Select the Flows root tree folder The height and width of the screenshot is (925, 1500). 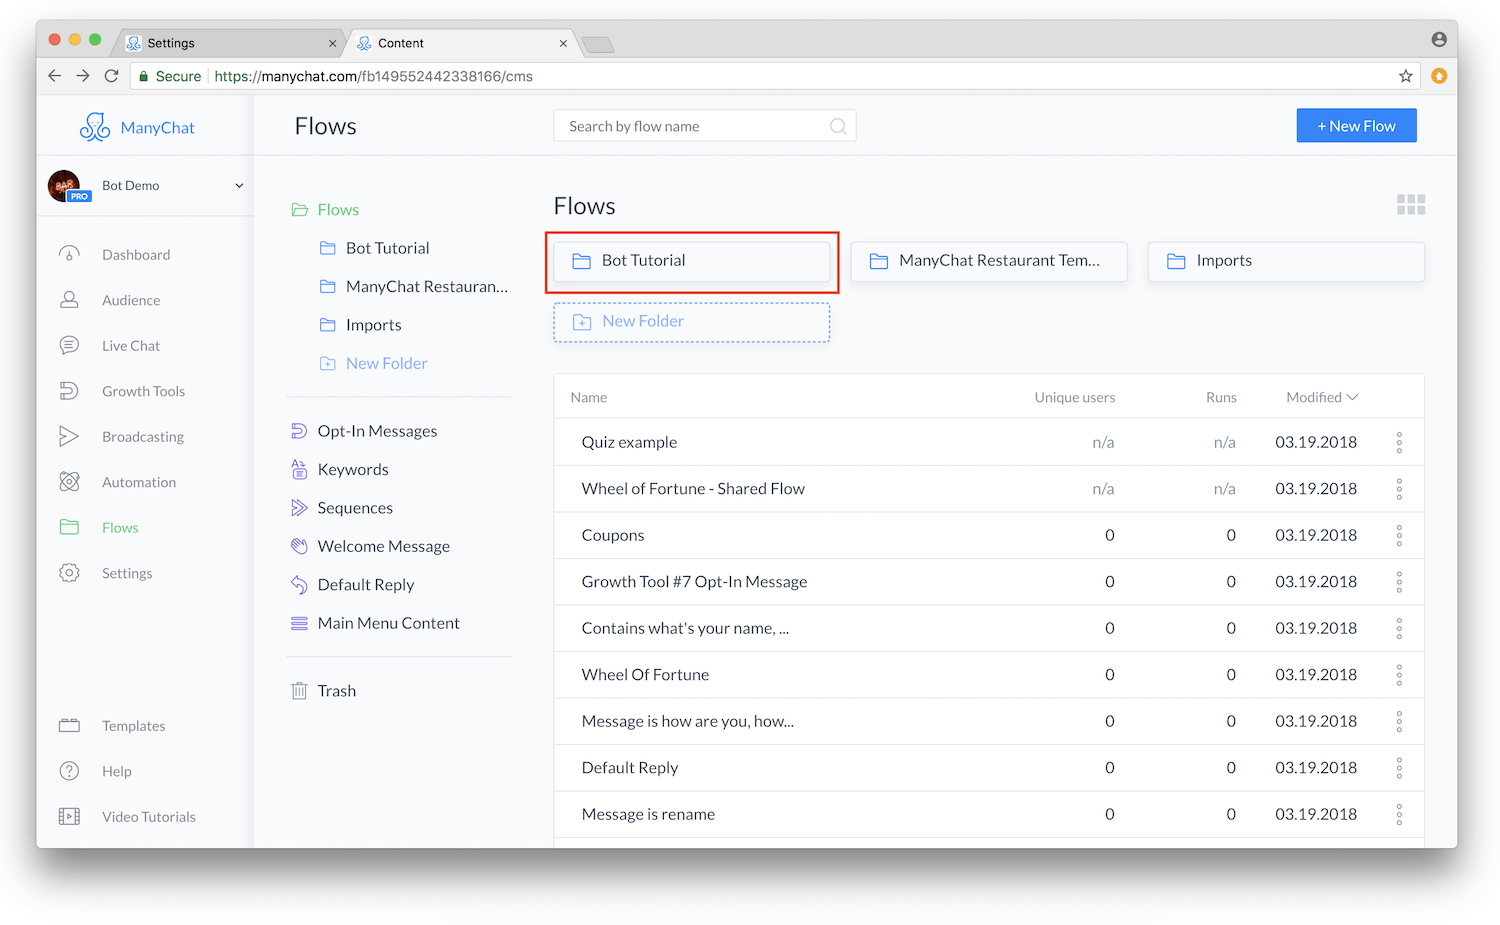pyautogui.click(x=338, y=210)
